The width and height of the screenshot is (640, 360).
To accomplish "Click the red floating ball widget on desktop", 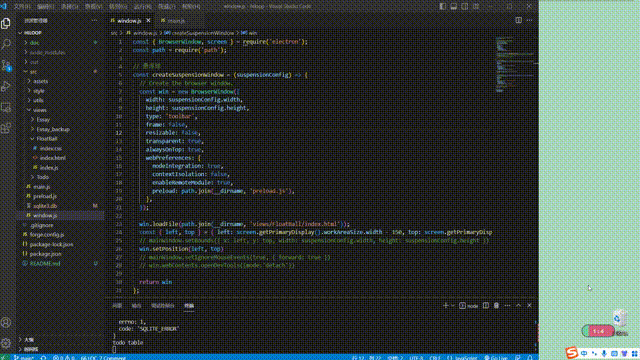I will (x=598, y=331).
